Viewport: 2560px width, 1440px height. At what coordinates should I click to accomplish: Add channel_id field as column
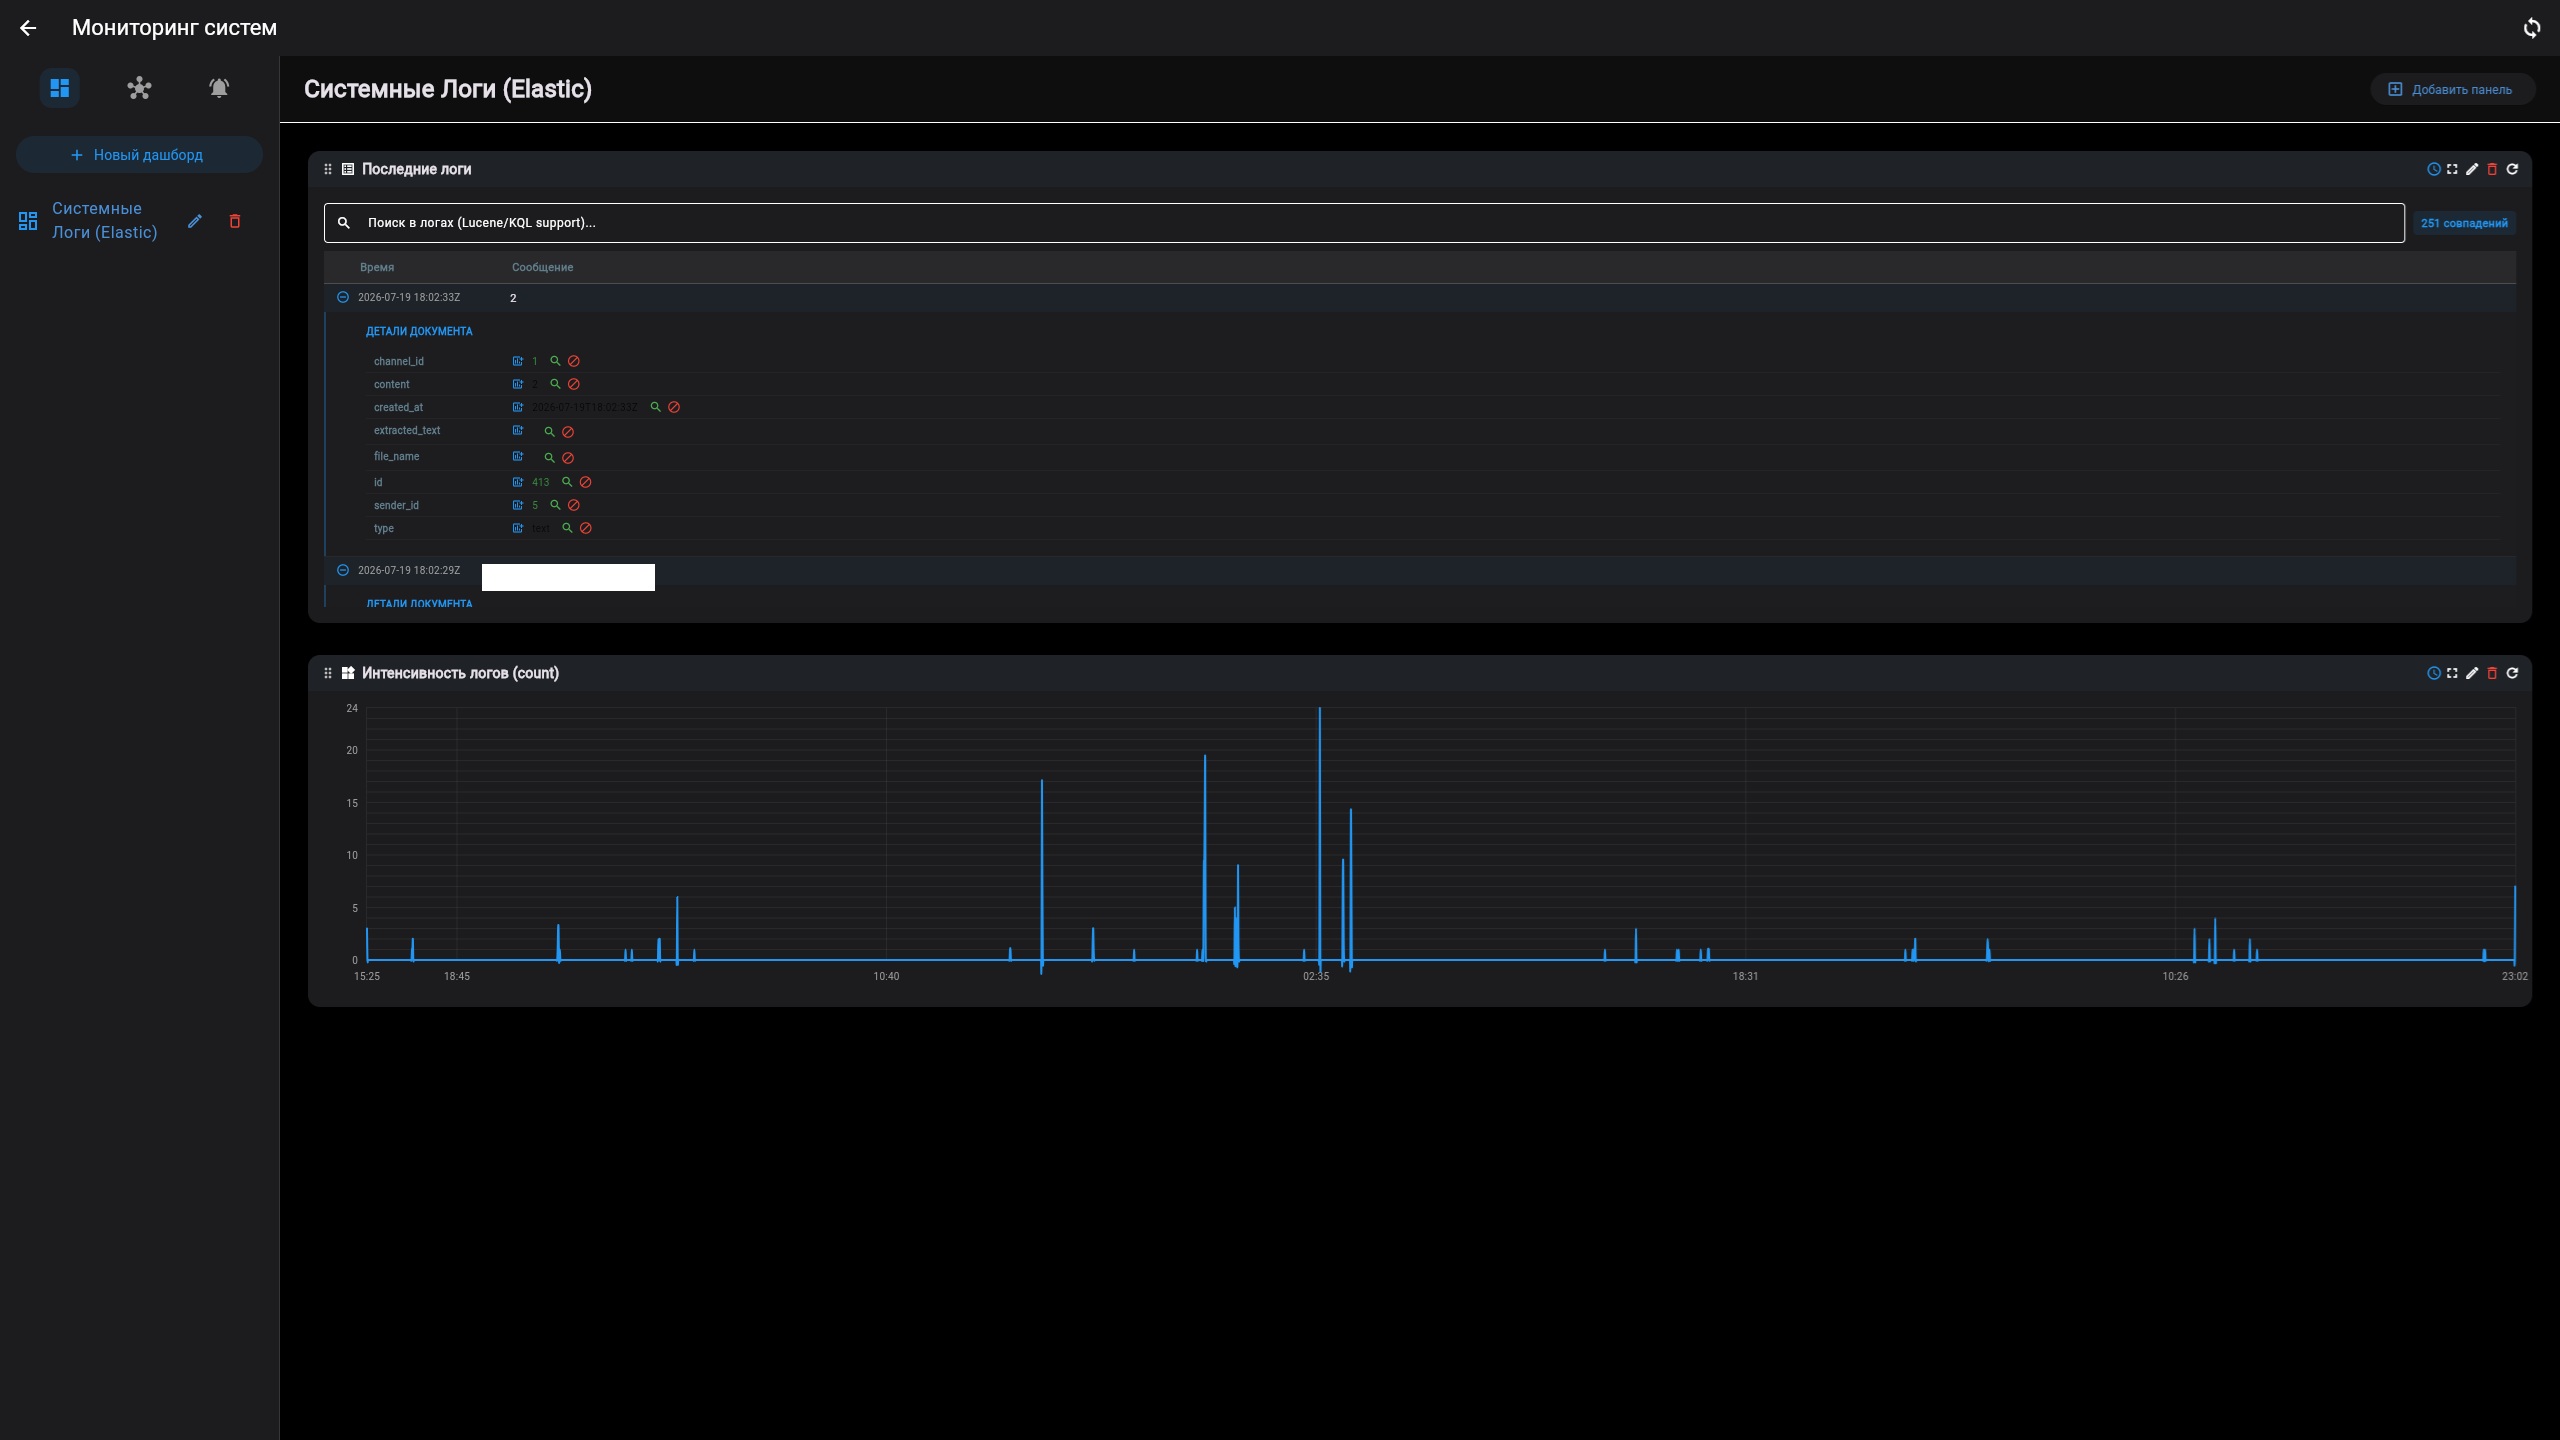pyautogui.click(x=518, y=361)
